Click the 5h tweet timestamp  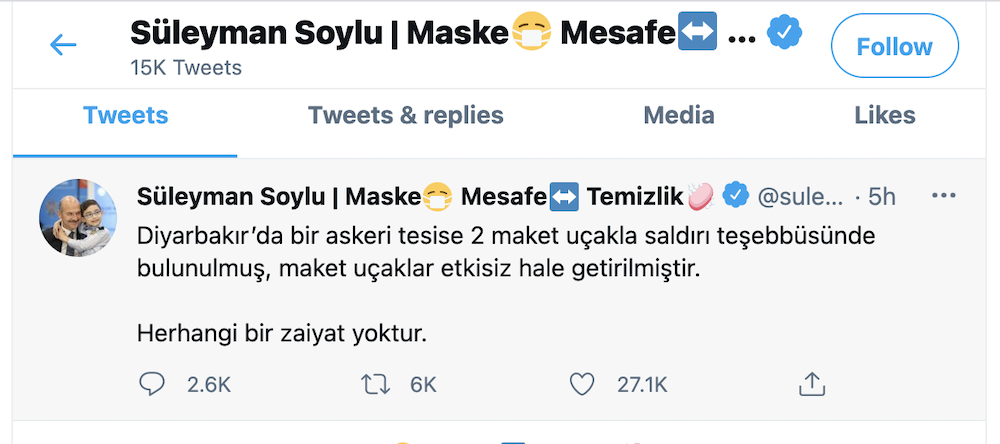[882, 197]
